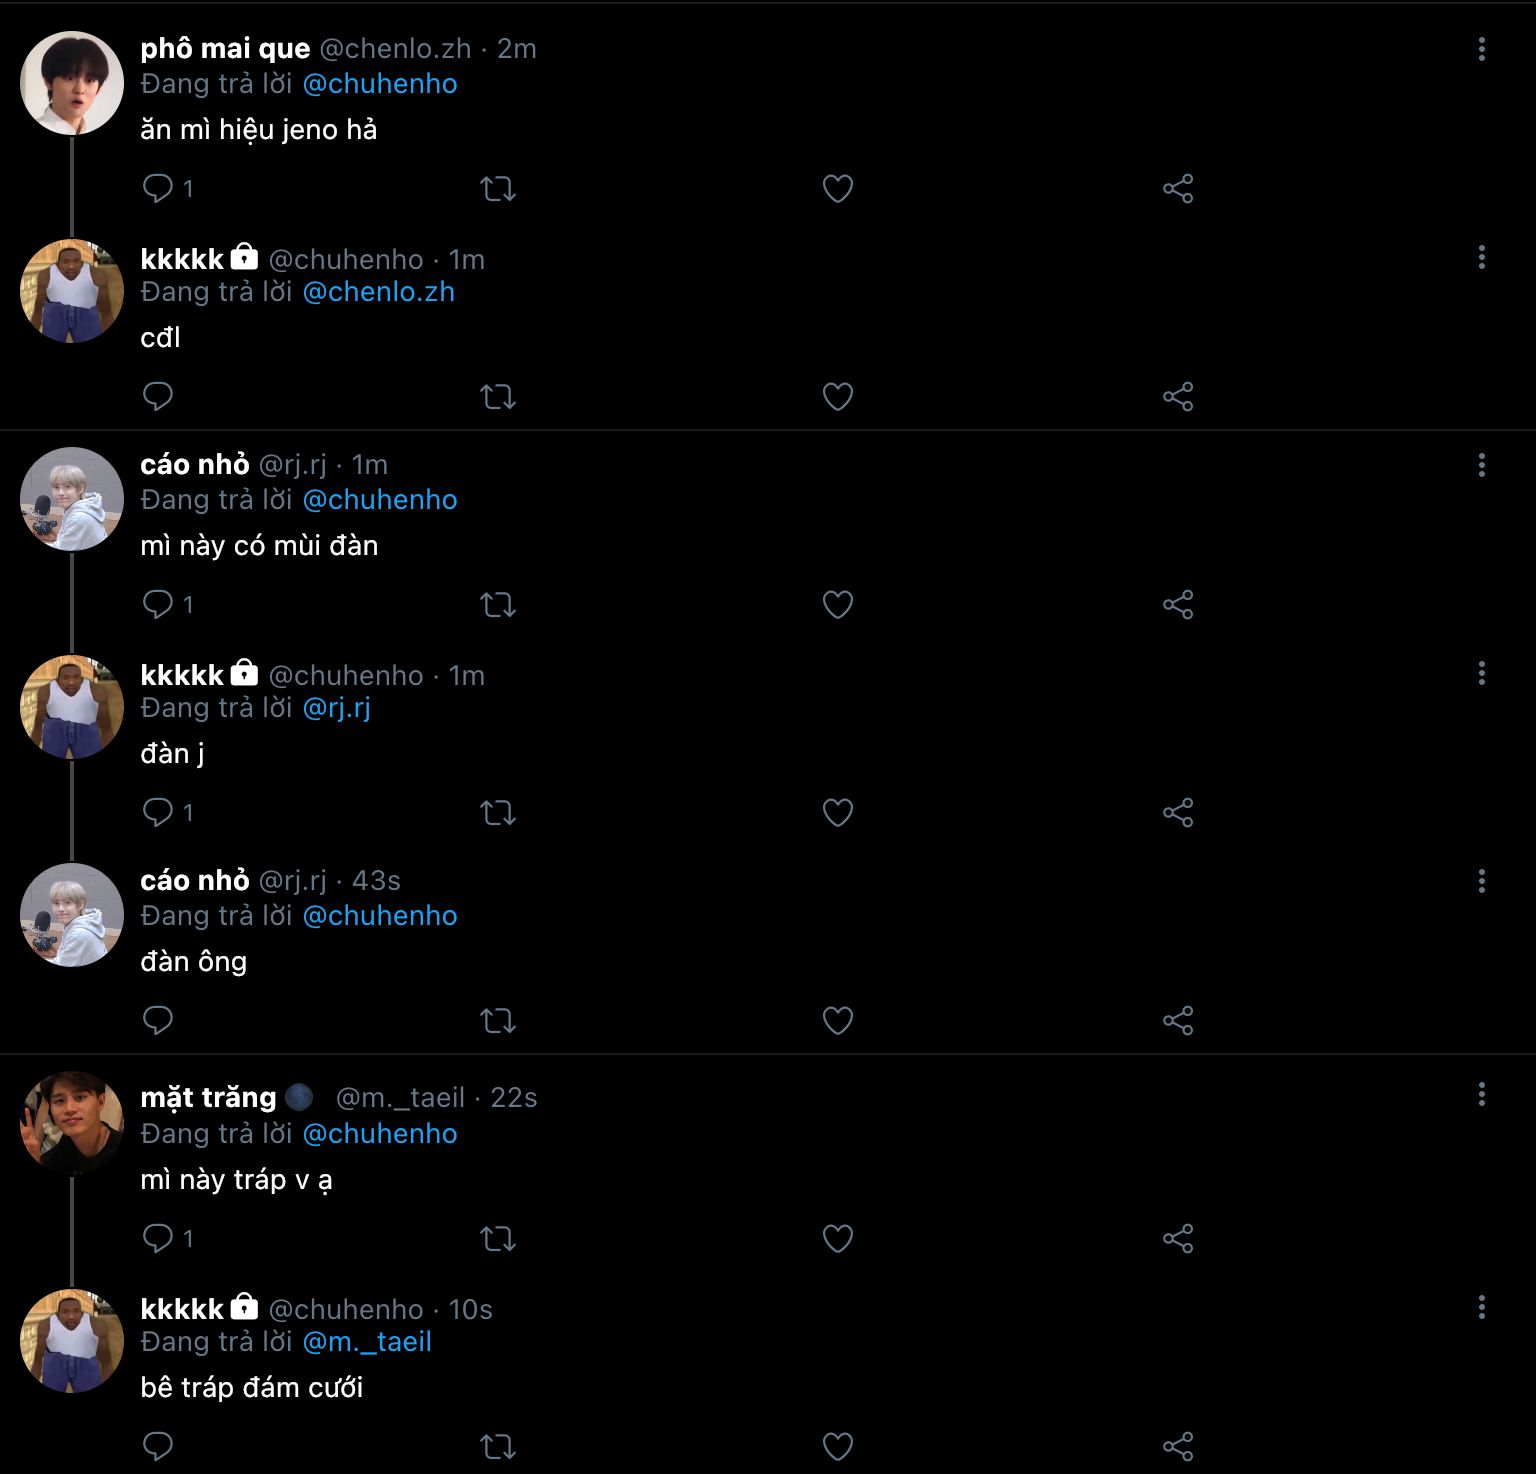The image size is (1536, 1474).
Task: Share the 'cđl' tweet
Action: click(x=1178, y=396)
